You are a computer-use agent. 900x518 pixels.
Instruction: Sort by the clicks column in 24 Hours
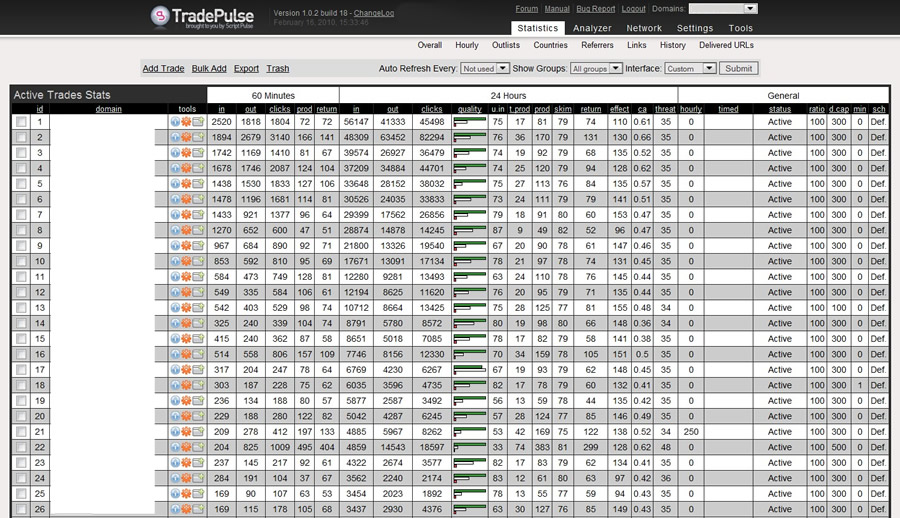tap(431, 109)
